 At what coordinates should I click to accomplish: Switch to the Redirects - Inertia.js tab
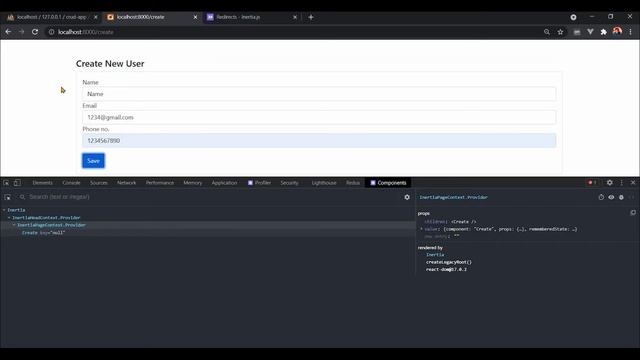point(251,17)
